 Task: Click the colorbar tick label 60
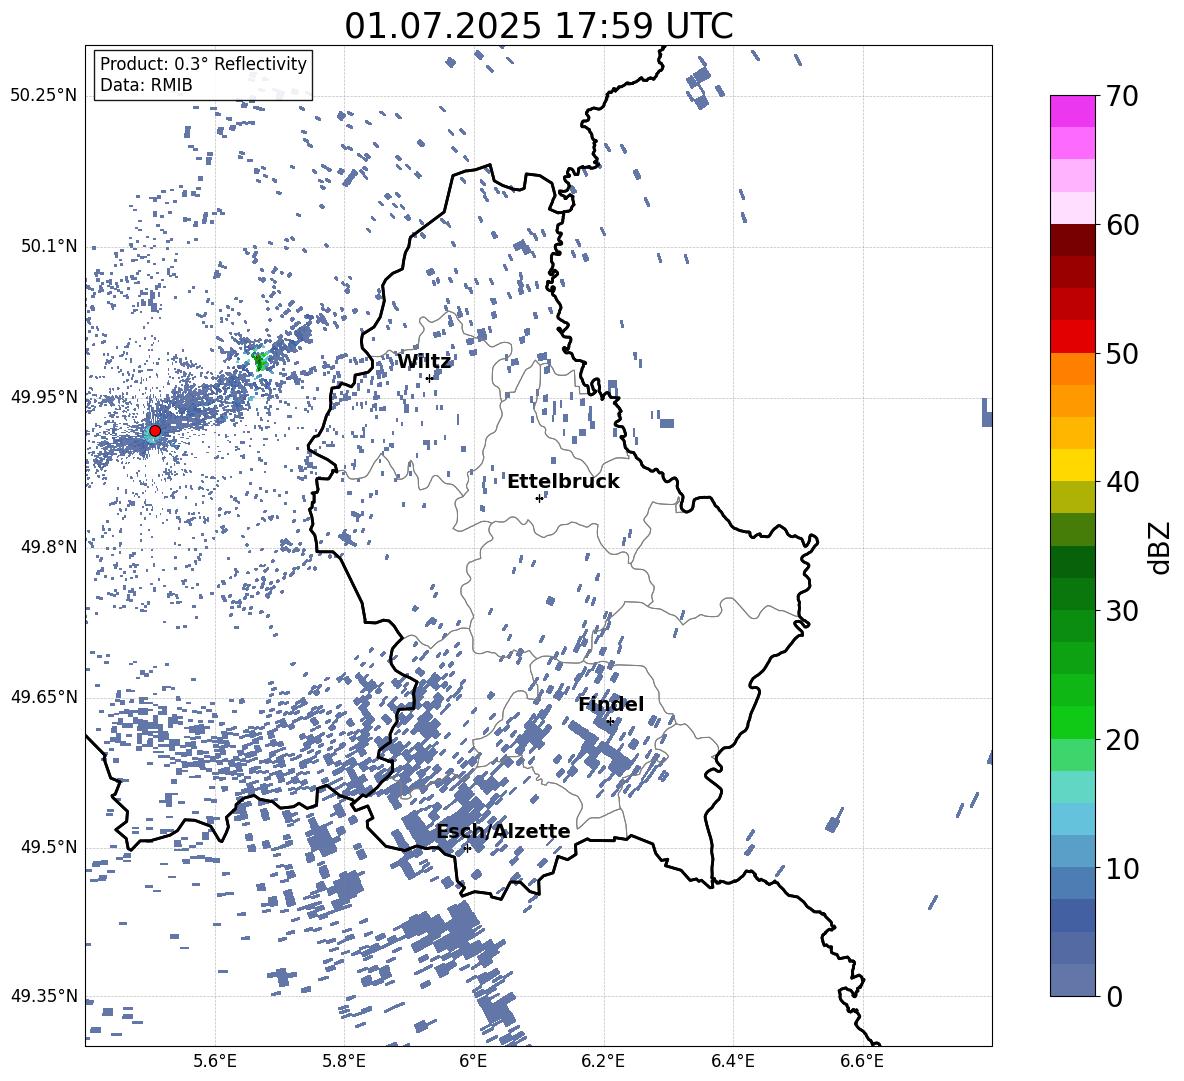pyautogui.click(x=1122, y=225)
